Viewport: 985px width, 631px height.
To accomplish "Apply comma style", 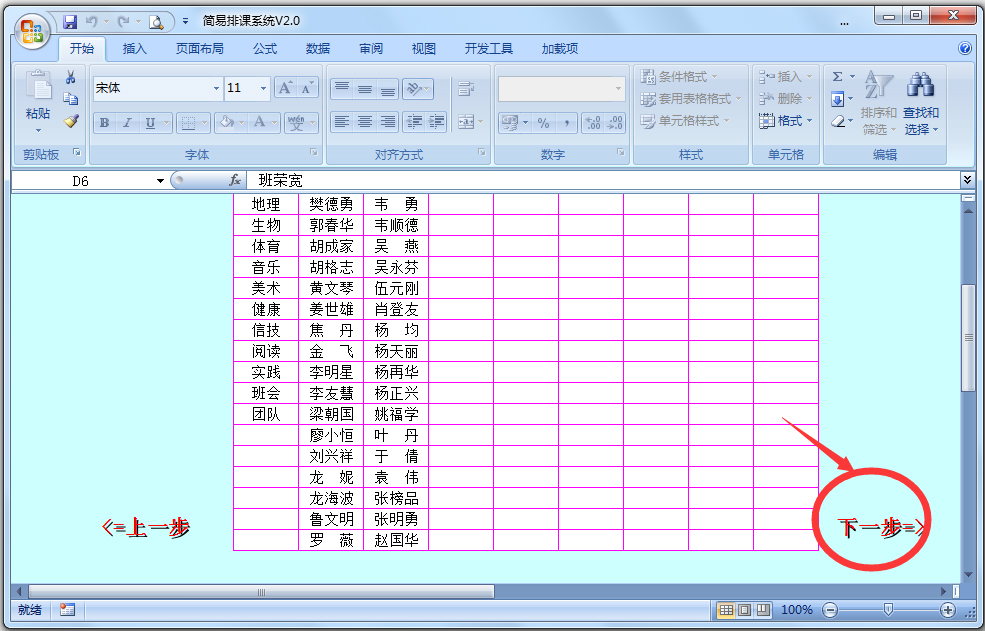I will pyautogui.click(x=567, y=123).
